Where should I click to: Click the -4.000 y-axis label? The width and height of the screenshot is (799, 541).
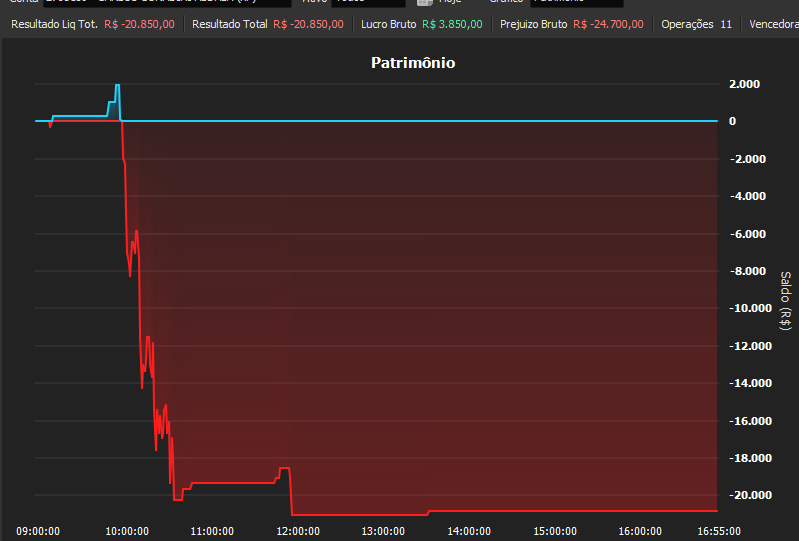tap(748, 196)
